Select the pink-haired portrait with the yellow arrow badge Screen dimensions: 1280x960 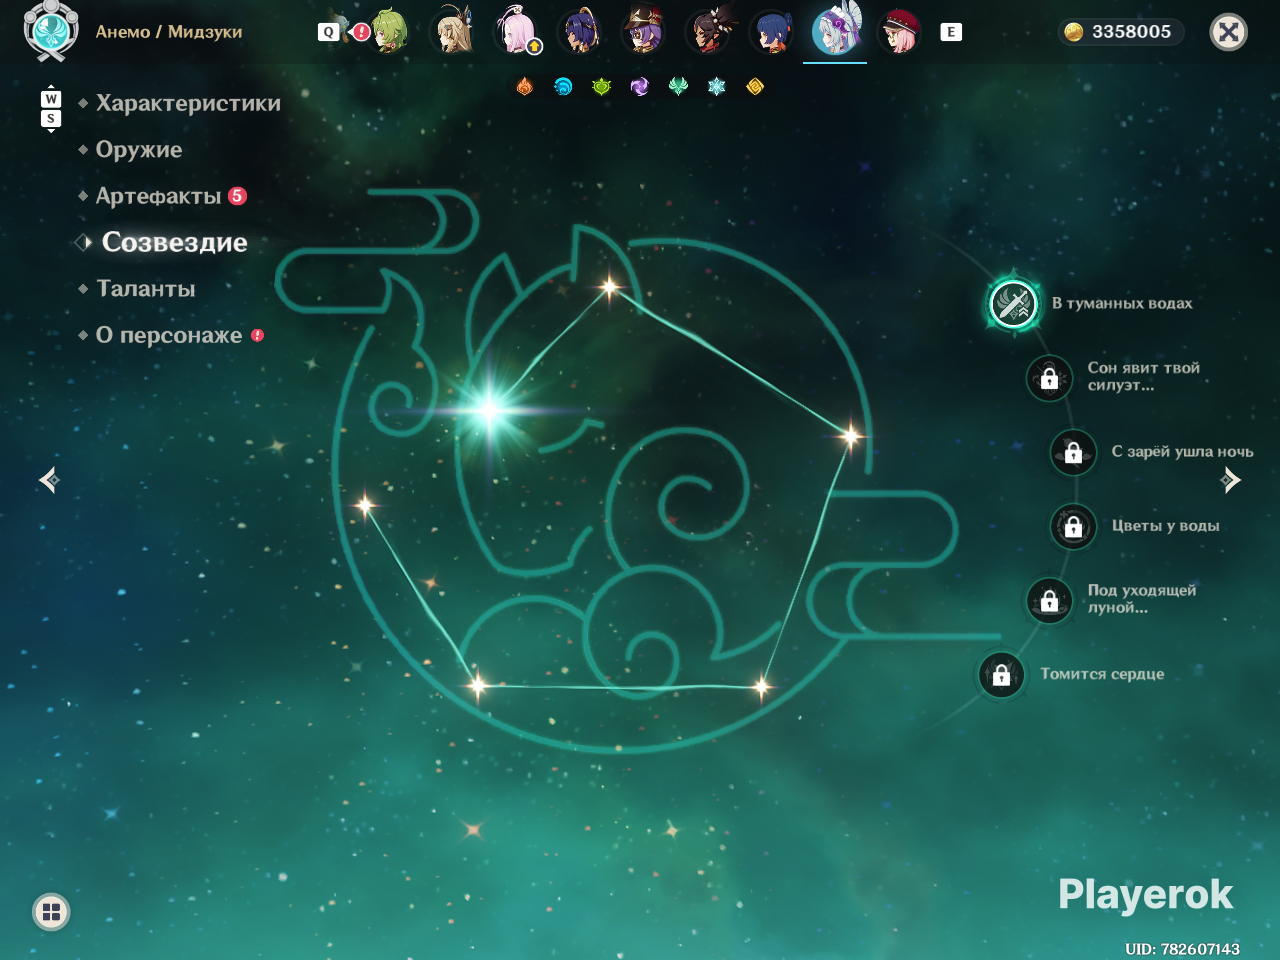tap(517, 31)
